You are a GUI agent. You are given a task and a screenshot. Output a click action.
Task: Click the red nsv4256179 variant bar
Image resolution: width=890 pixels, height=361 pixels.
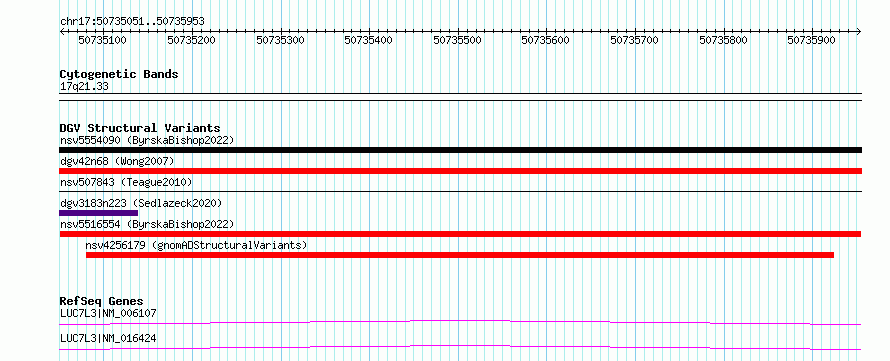pyautogui.click(x=460, y=255)
